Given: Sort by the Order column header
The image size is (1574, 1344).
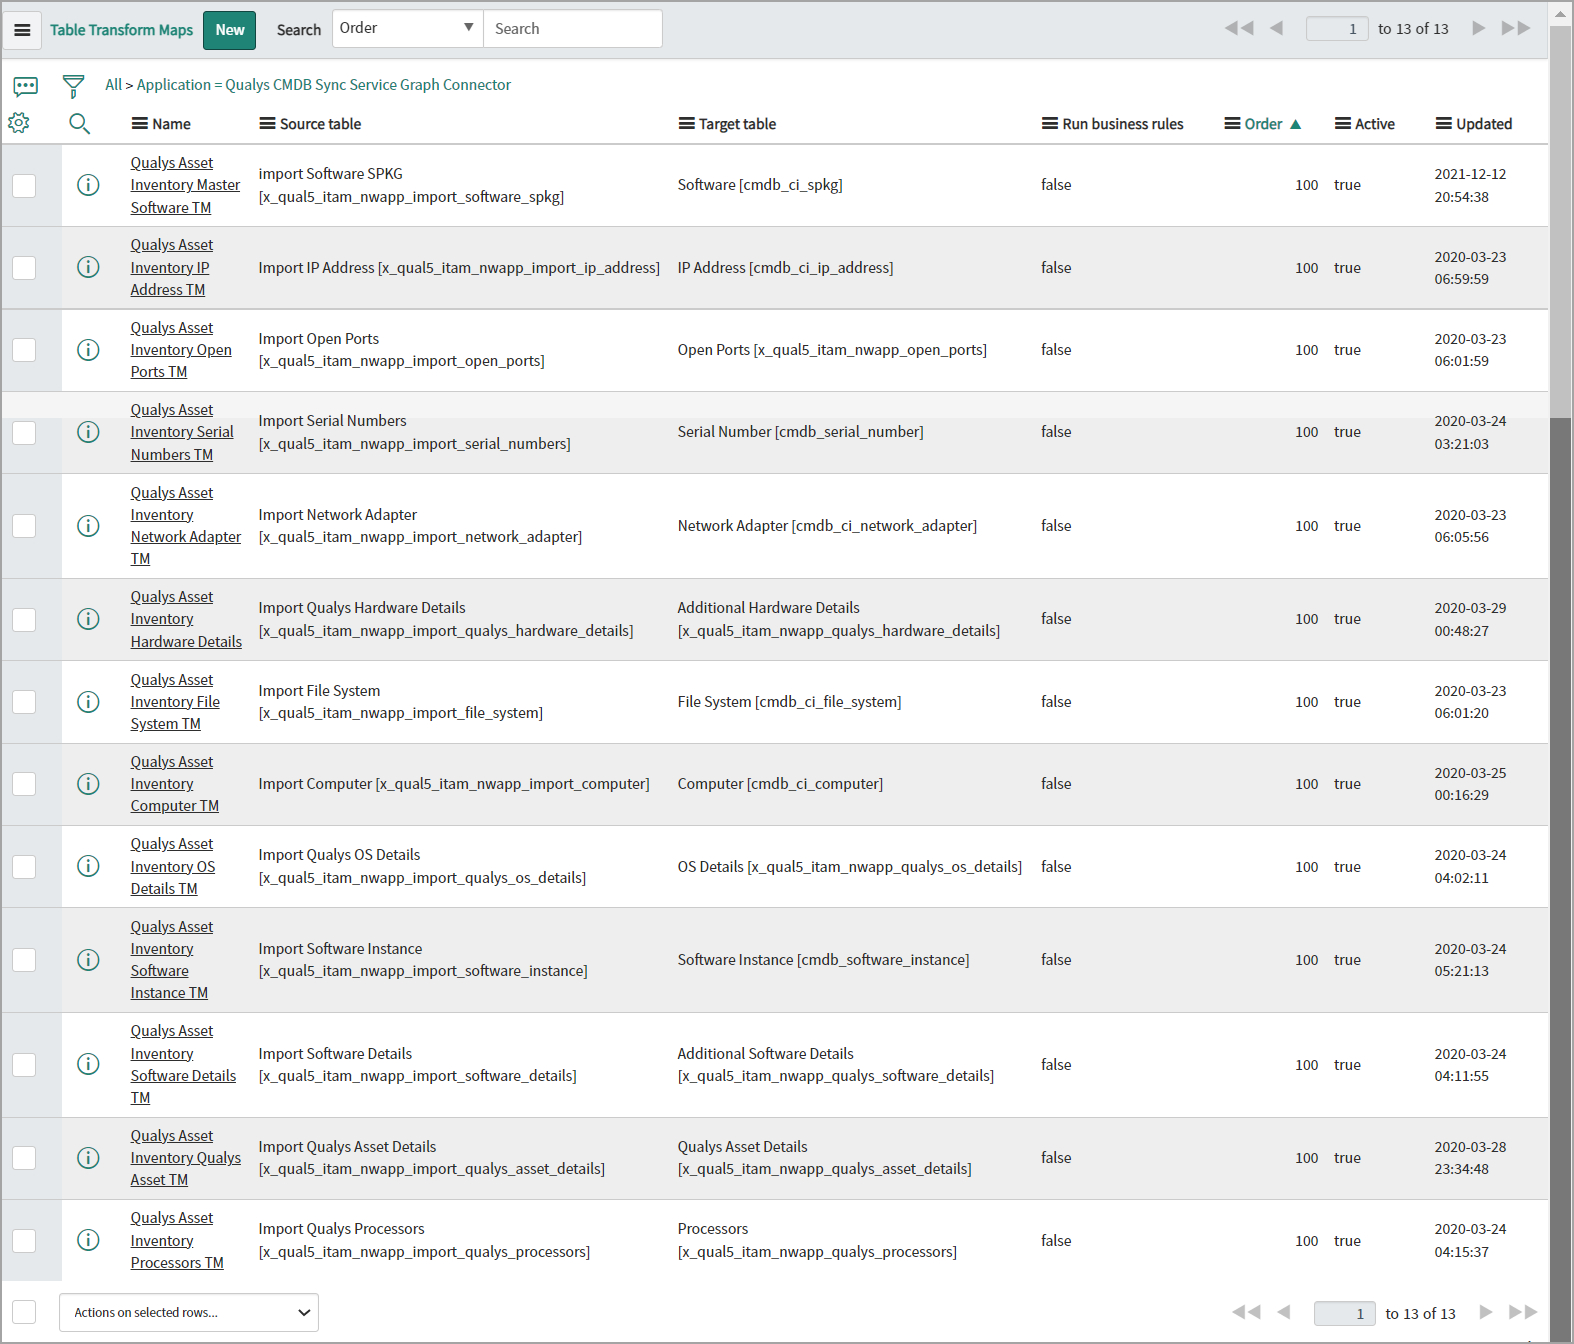Looking at the screenshot, I should 1263,124.
